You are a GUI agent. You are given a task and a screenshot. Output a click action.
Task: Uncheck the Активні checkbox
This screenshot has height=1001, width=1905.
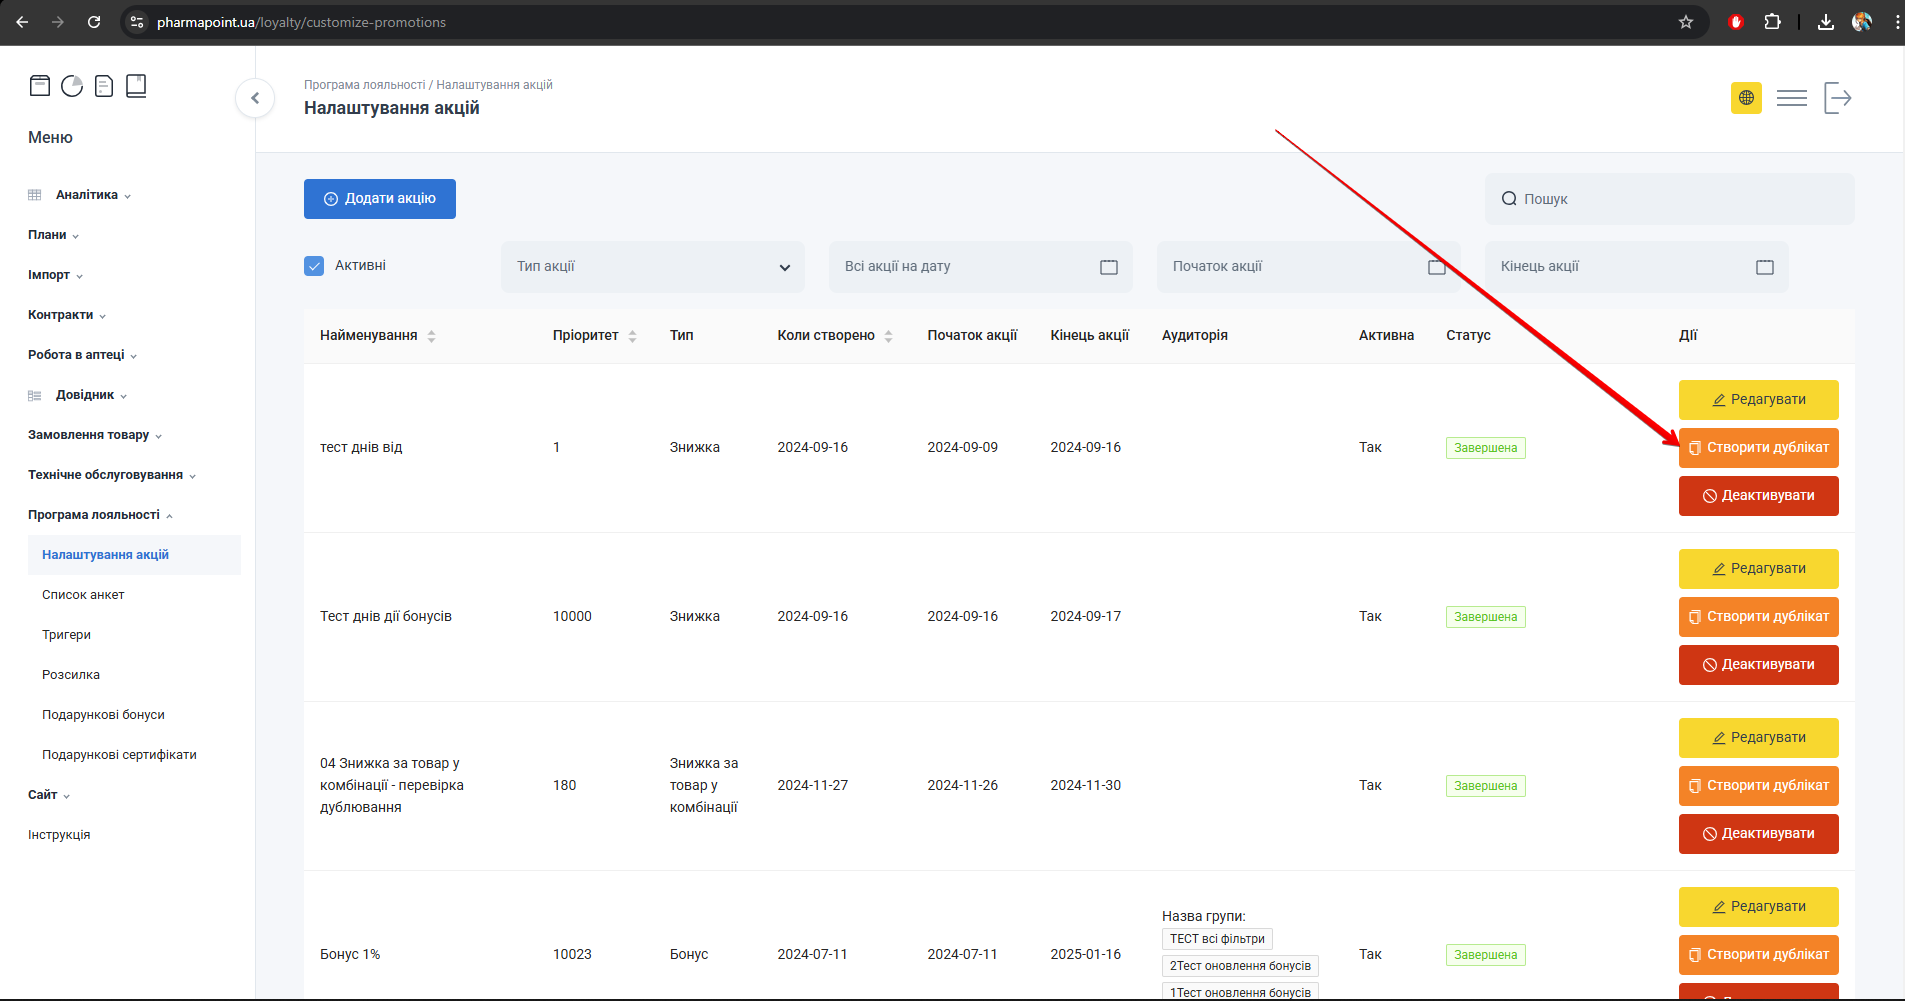click(x=314, y=266)
